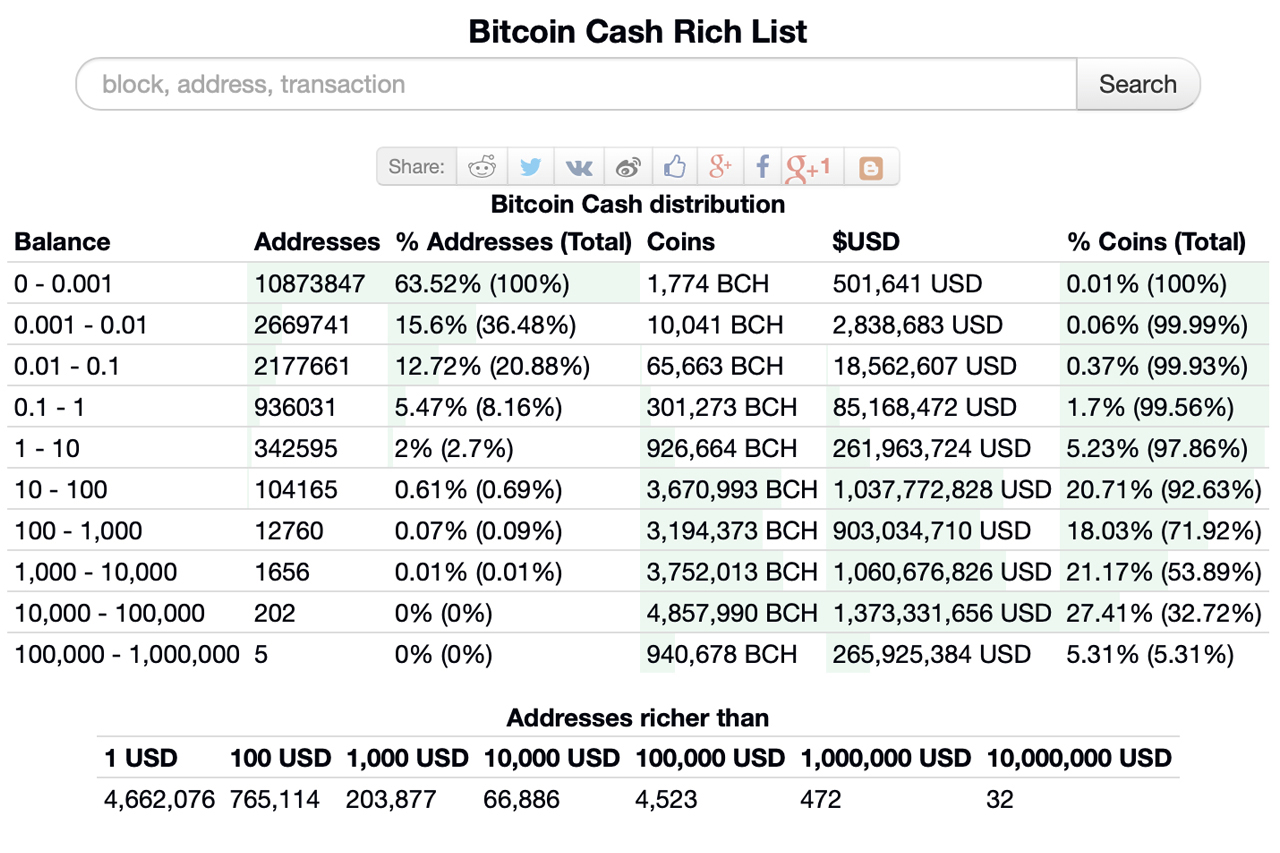The image size is (1280, 853).
Task: Share on Google Plus
Action: click(x=721, y=166)
